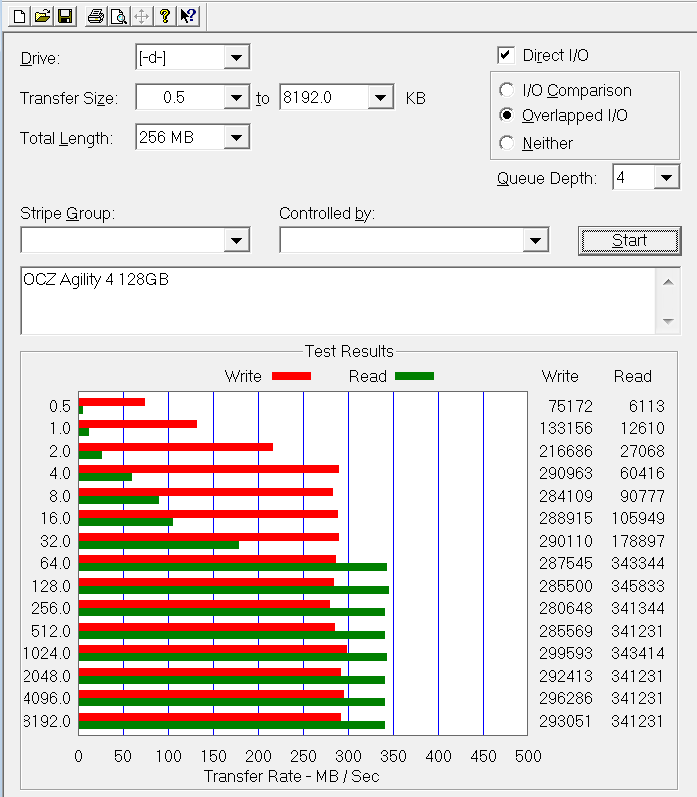The width and height of the screenshot is (697, 797).
Task: Click read value 345833
Action: [638, 586]
